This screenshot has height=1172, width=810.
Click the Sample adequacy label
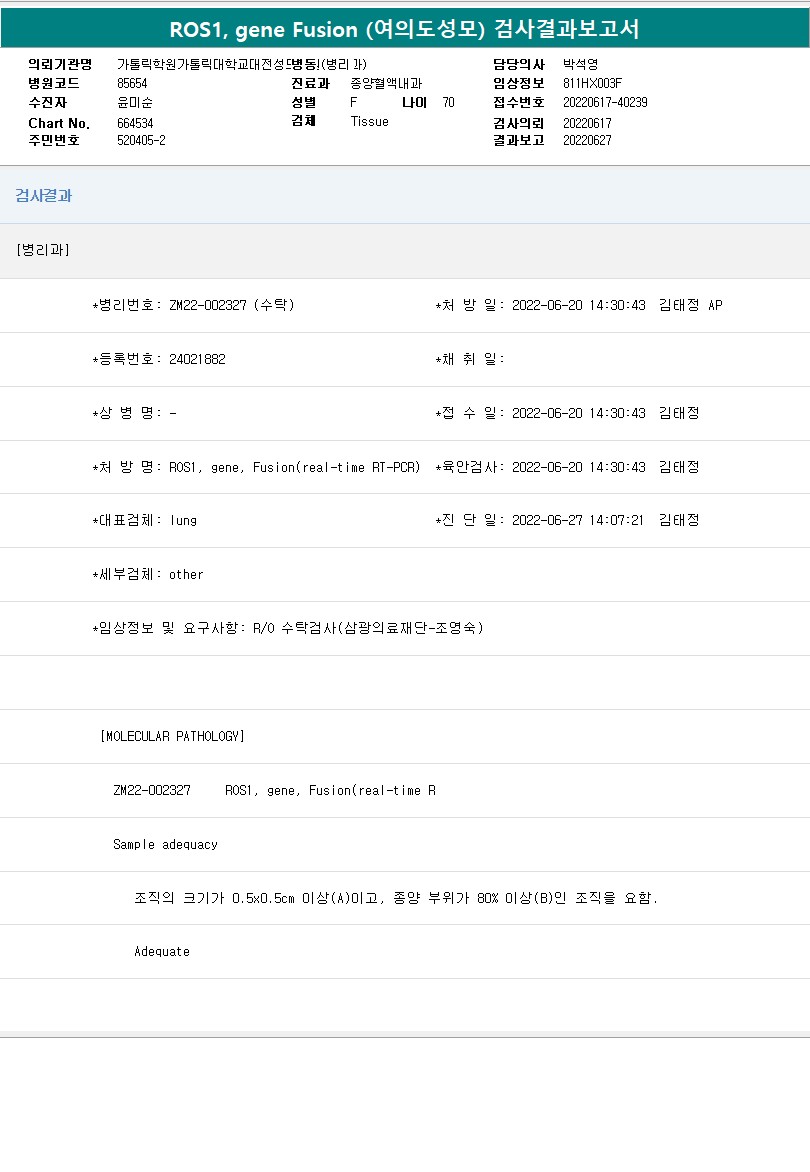coord(165,845)
